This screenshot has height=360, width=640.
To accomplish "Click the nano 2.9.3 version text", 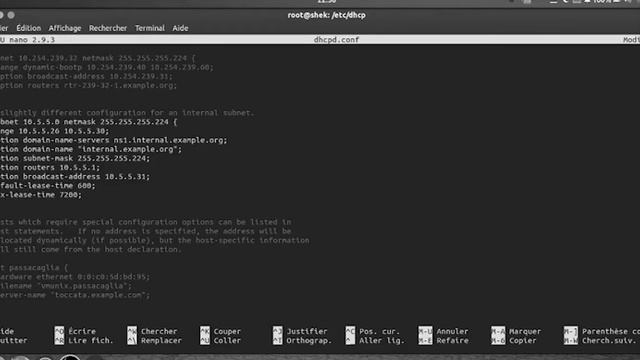I will [x=32, y=40].
